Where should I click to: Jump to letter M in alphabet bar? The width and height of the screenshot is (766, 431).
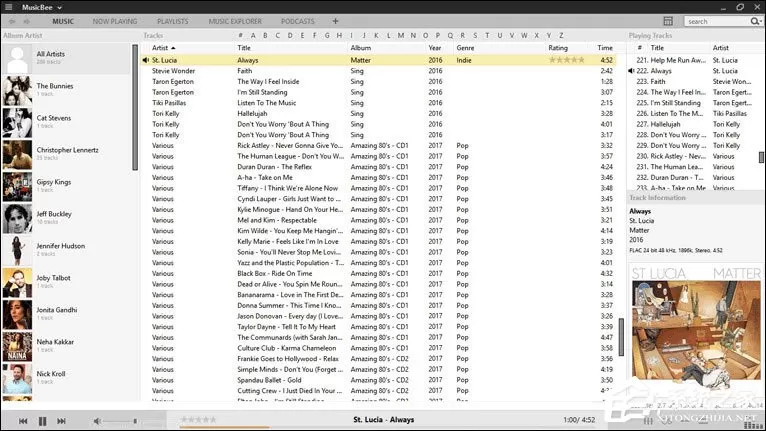pyautogui.click(x=401, y=35)
